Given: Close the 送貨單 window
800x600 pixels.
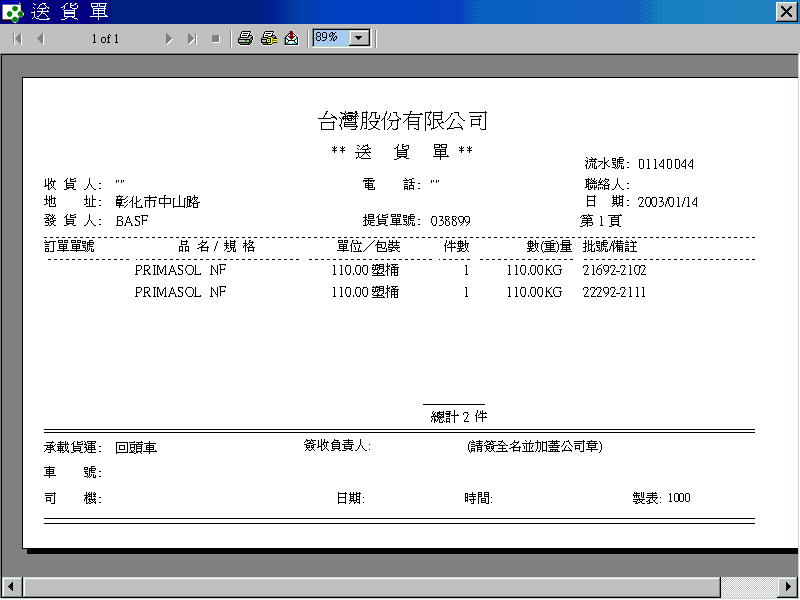Looking at the screenshot, I should coord(786,11).
